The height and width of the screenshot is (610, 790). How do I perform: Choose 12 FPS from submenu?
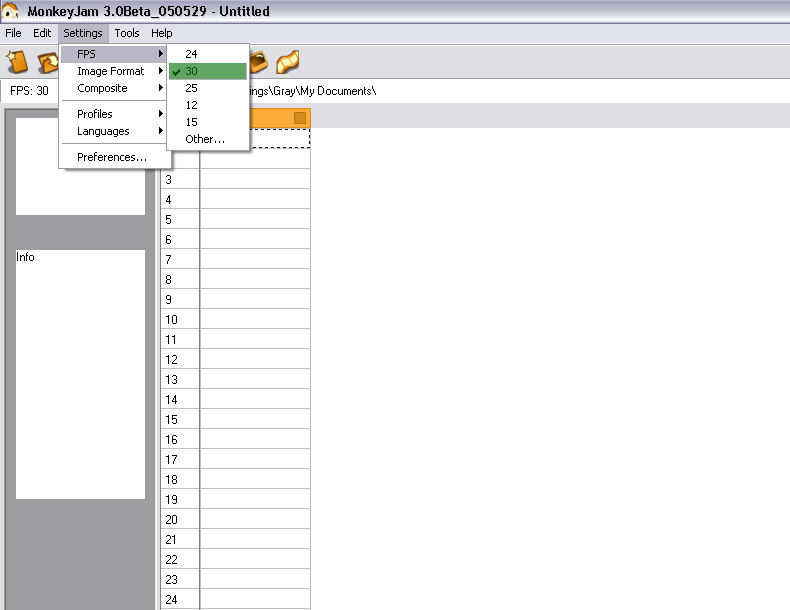click(x=208, y=105)
